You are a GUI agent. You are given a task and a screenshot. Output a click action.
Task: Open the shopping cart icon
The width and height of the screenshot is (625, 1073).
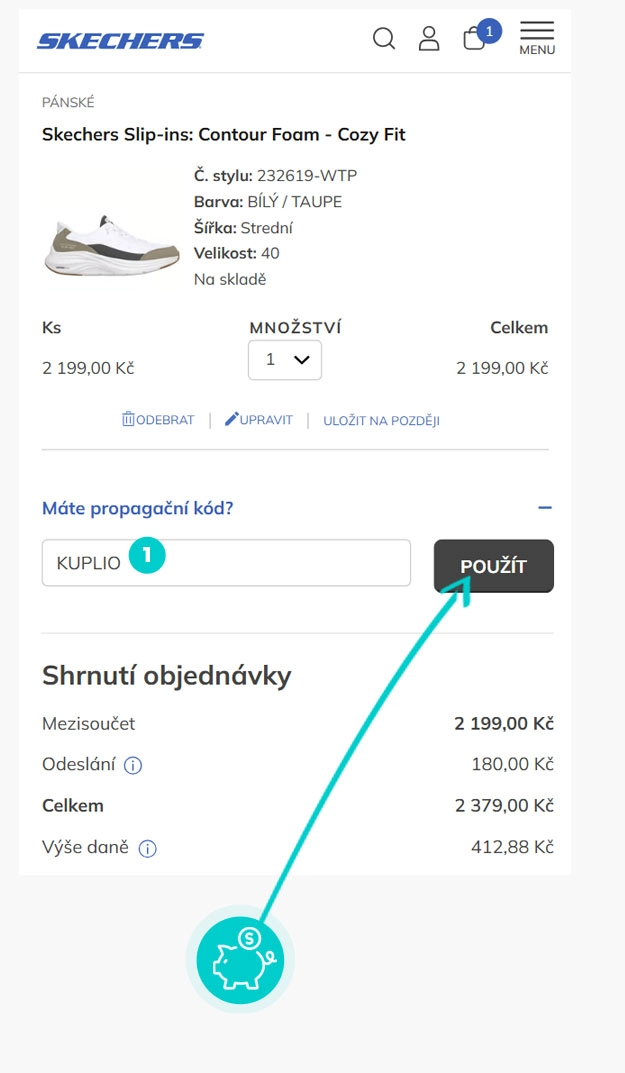[474, 40]
